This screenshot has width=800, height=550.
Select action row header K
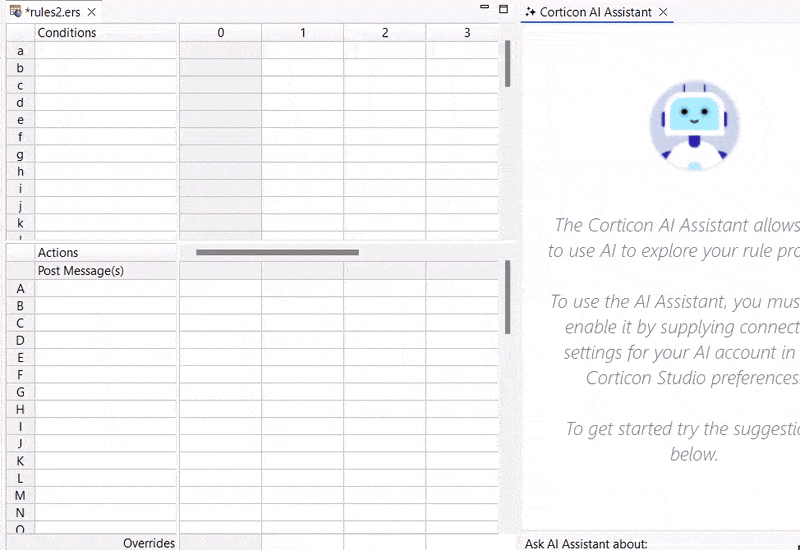click(20, 461)
